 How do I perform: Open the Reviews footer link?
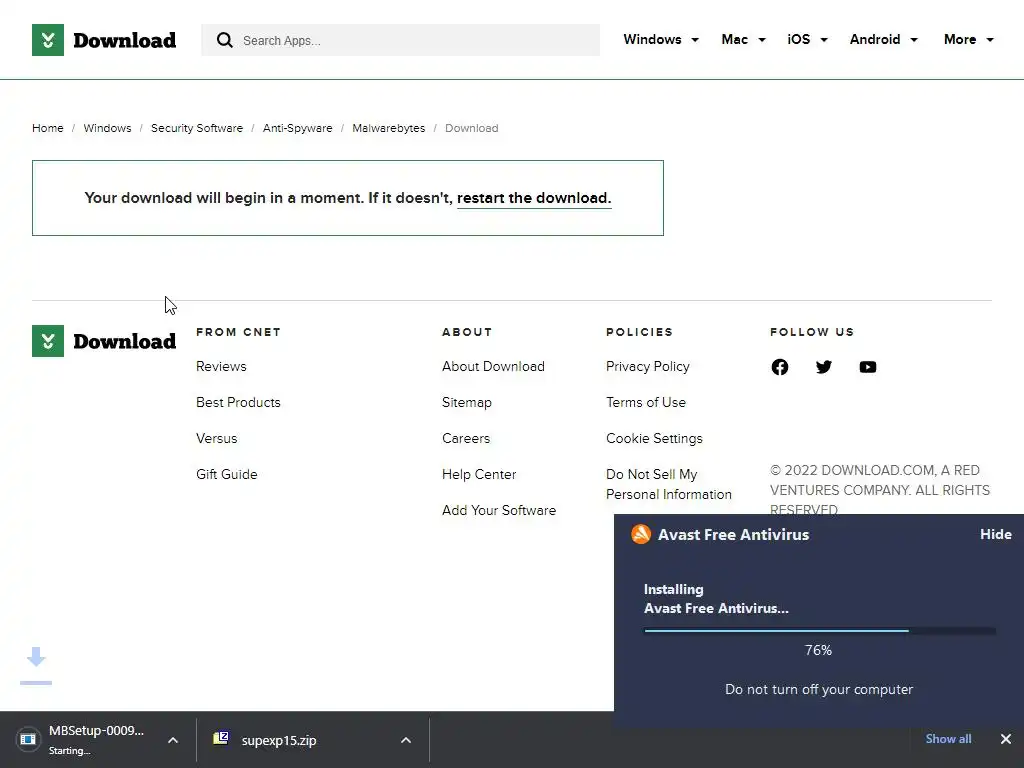point(221,366)
